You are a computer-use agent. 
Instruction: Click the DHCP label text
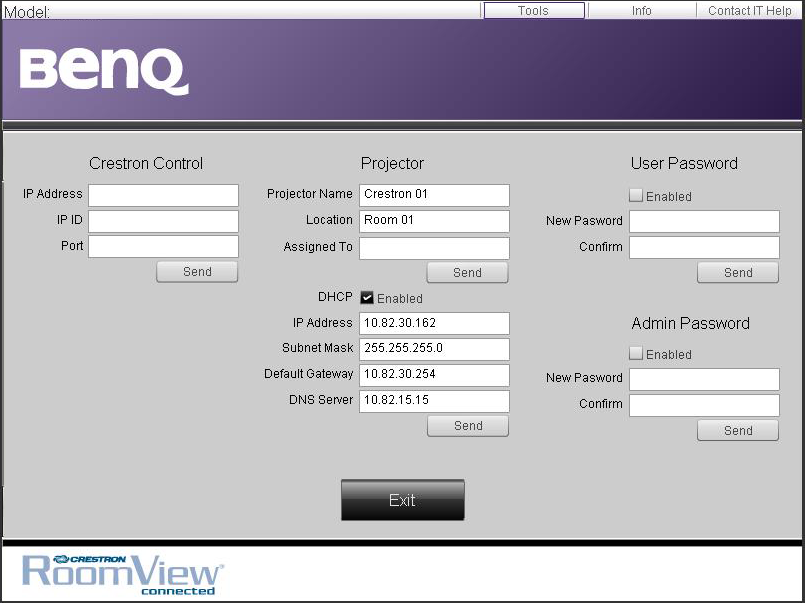[335, 297]
